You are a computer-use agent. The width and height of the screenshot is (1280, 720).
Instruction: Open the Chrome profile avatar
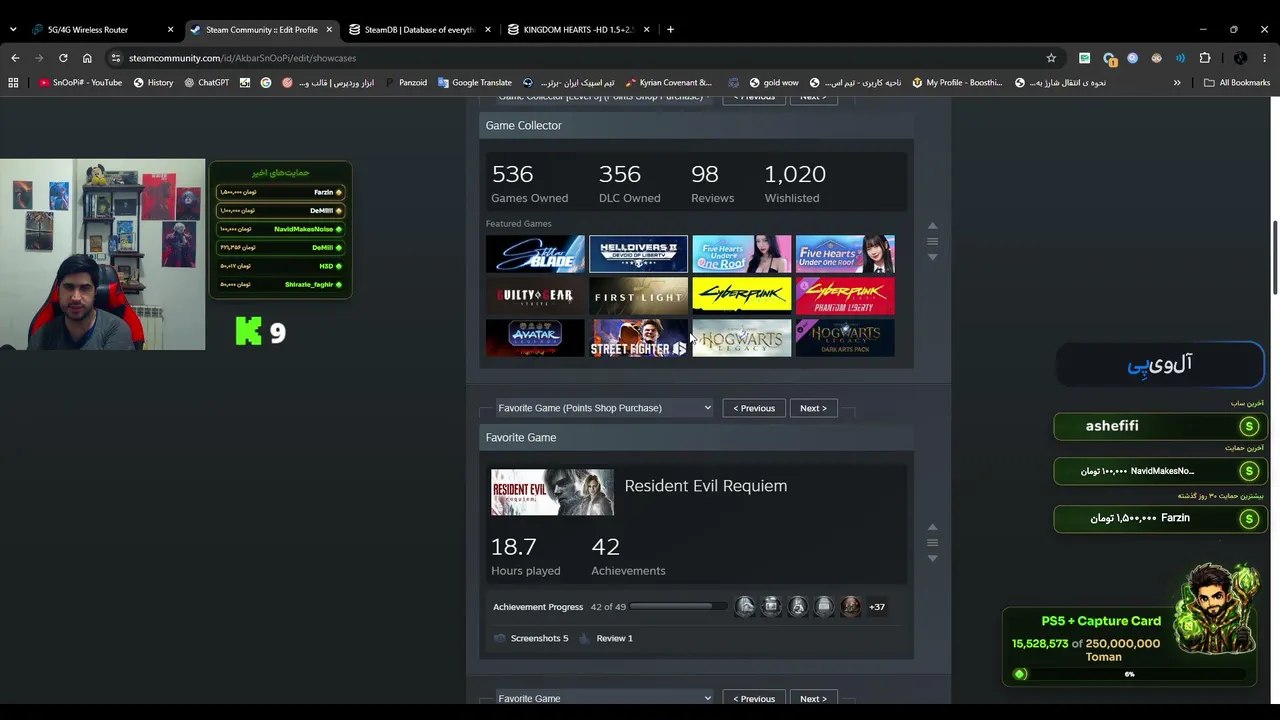point(1240,58)
